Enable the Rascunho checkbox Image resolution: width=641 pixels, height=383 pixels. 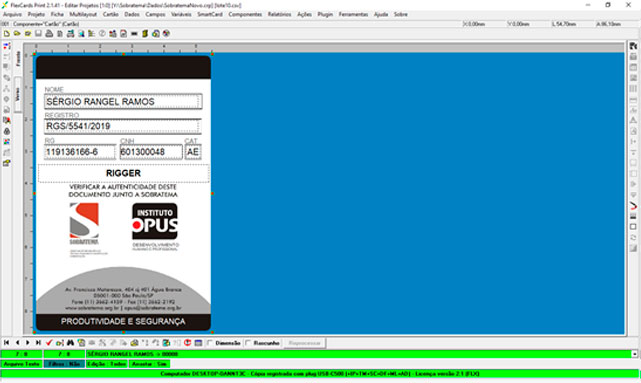pyautogui.click(x=248, y=343)
